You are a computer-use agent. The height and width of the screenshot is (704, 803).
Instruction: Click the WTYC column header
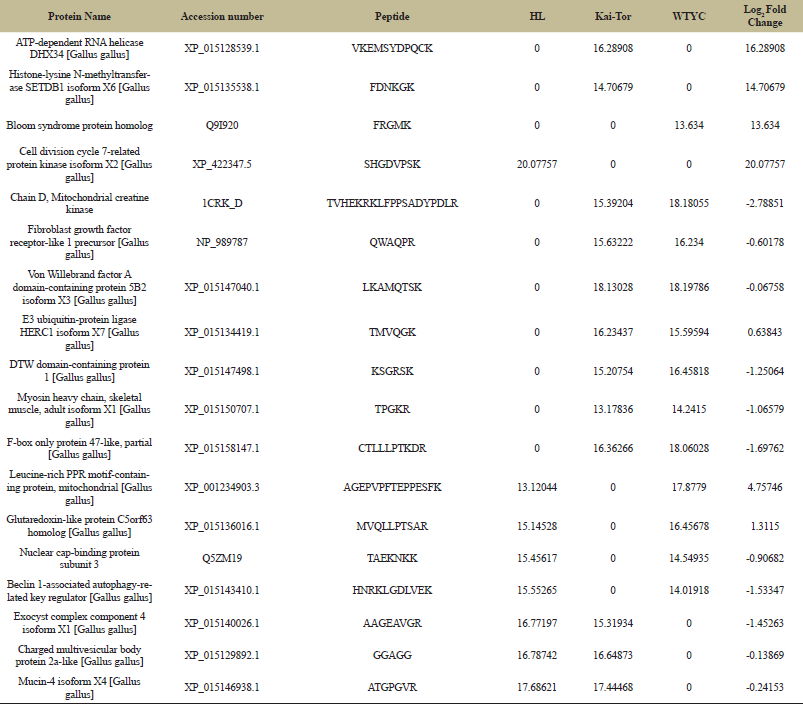pos(689,17)
